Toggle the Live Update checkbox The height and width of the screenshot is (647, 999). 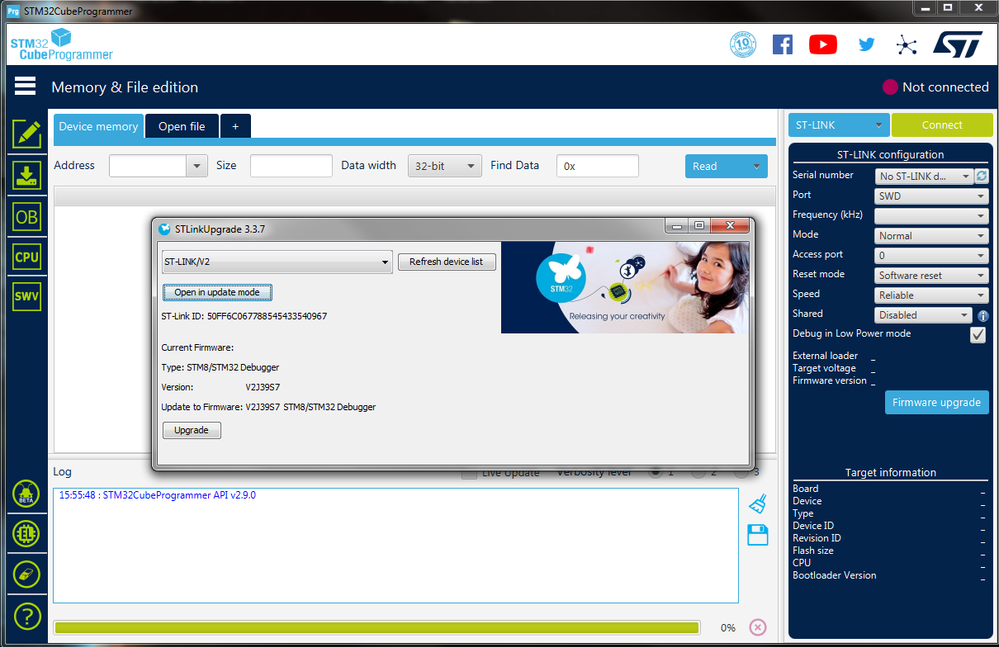click(x=469, y=473)
